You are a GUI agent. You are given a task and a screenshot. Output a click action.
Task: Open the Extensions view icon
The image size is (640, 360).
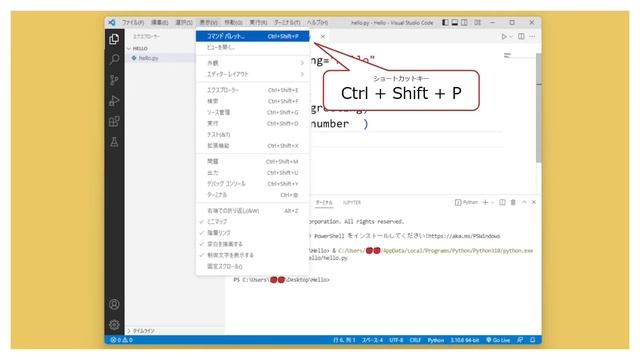pyautogui.click(x=114, y=121)
